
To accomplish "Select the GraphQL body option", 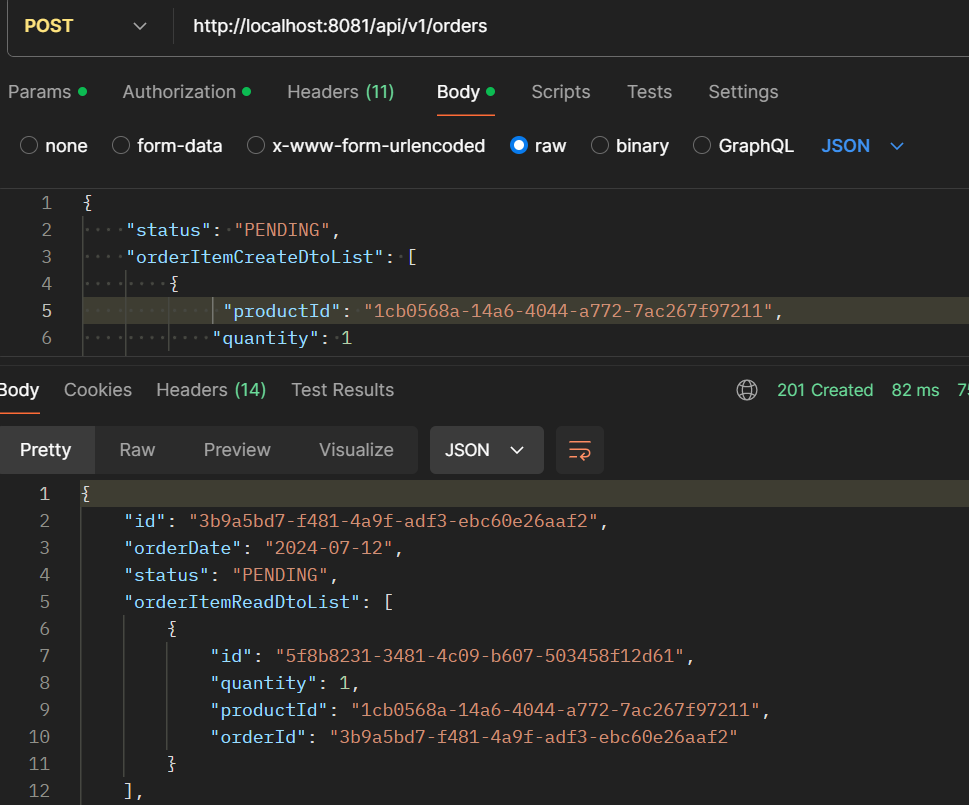I will coord(702,146).
